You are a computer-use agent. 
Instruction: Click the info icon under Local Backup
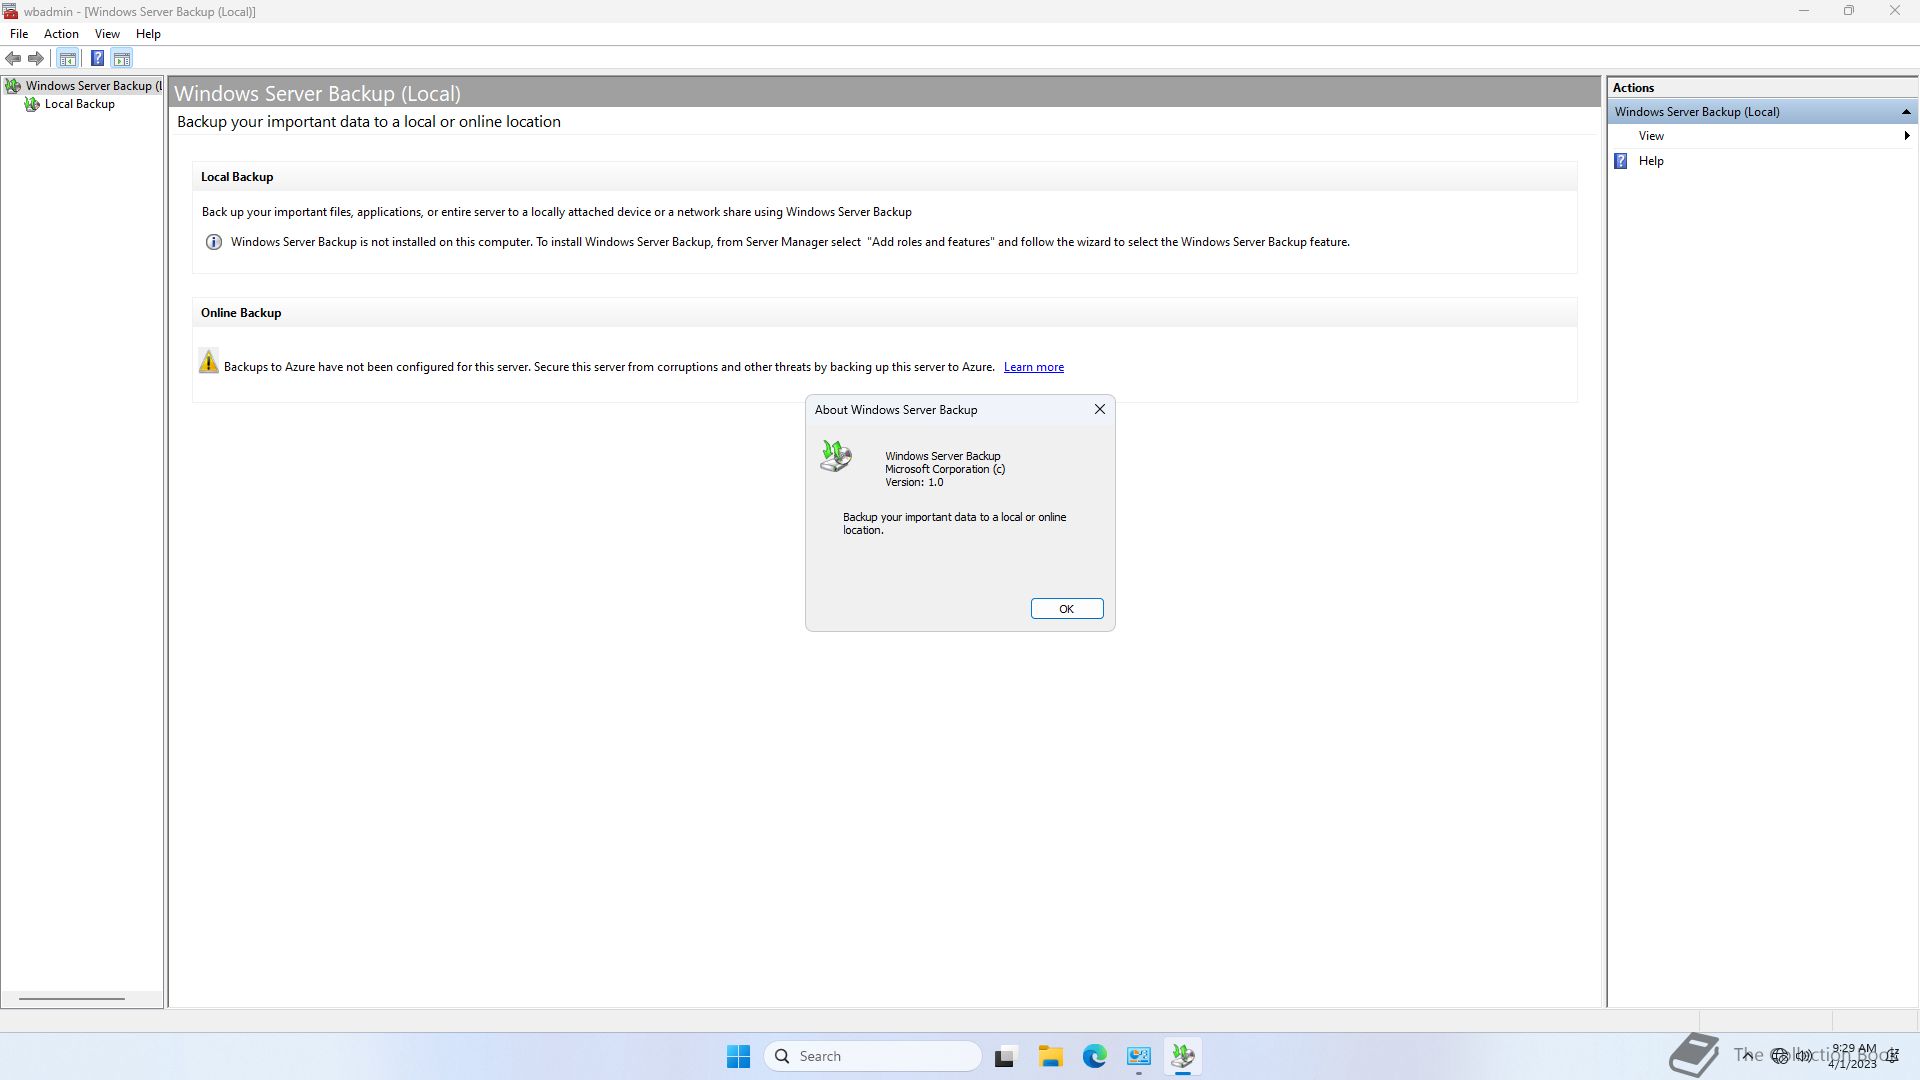click(x=213, y=242)
